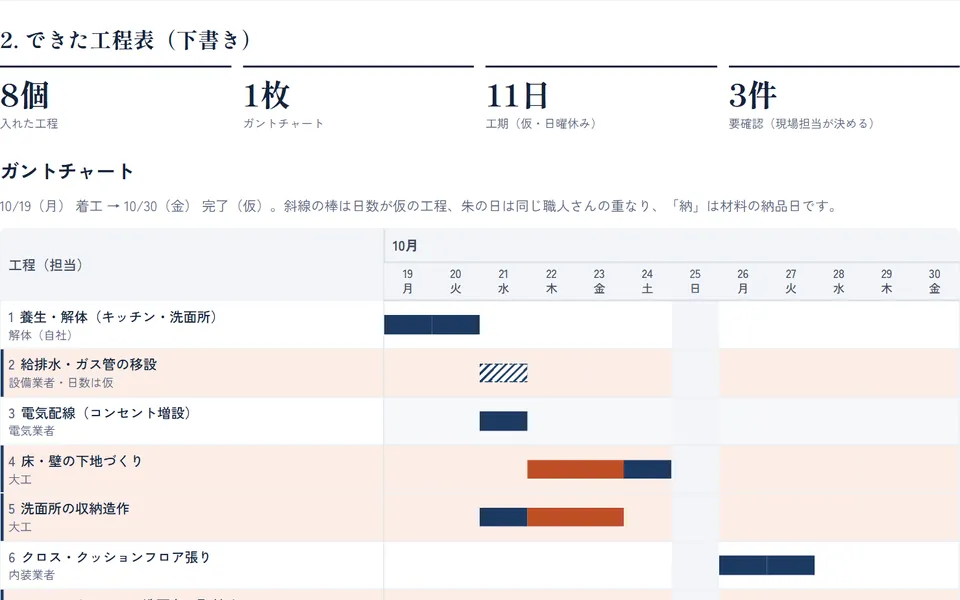Click the 3件 要確認 stat
The image size is (960, 600).
(x=844, y=99)
